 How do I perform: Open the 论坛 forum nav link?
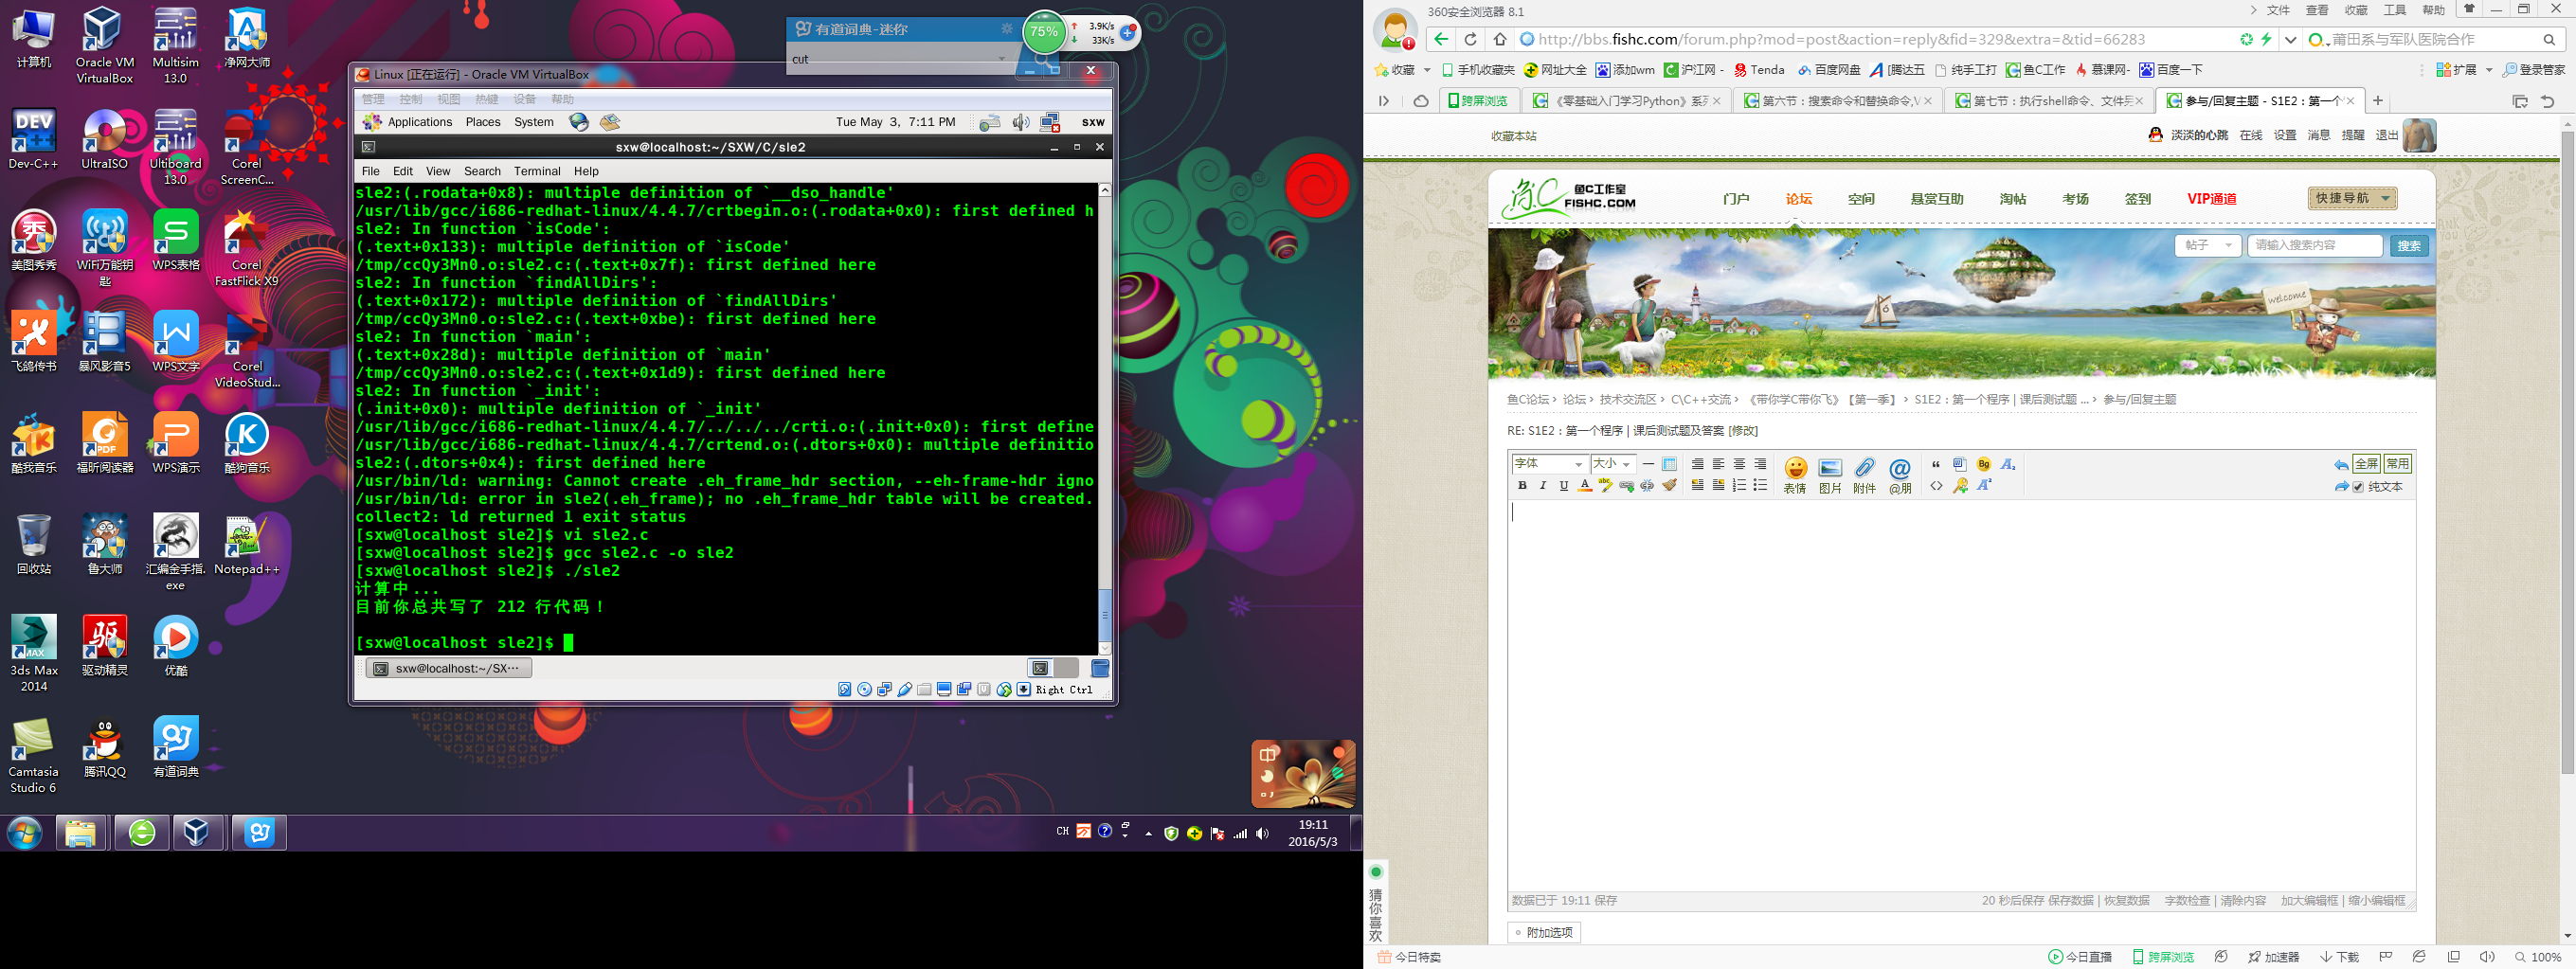1798,199
